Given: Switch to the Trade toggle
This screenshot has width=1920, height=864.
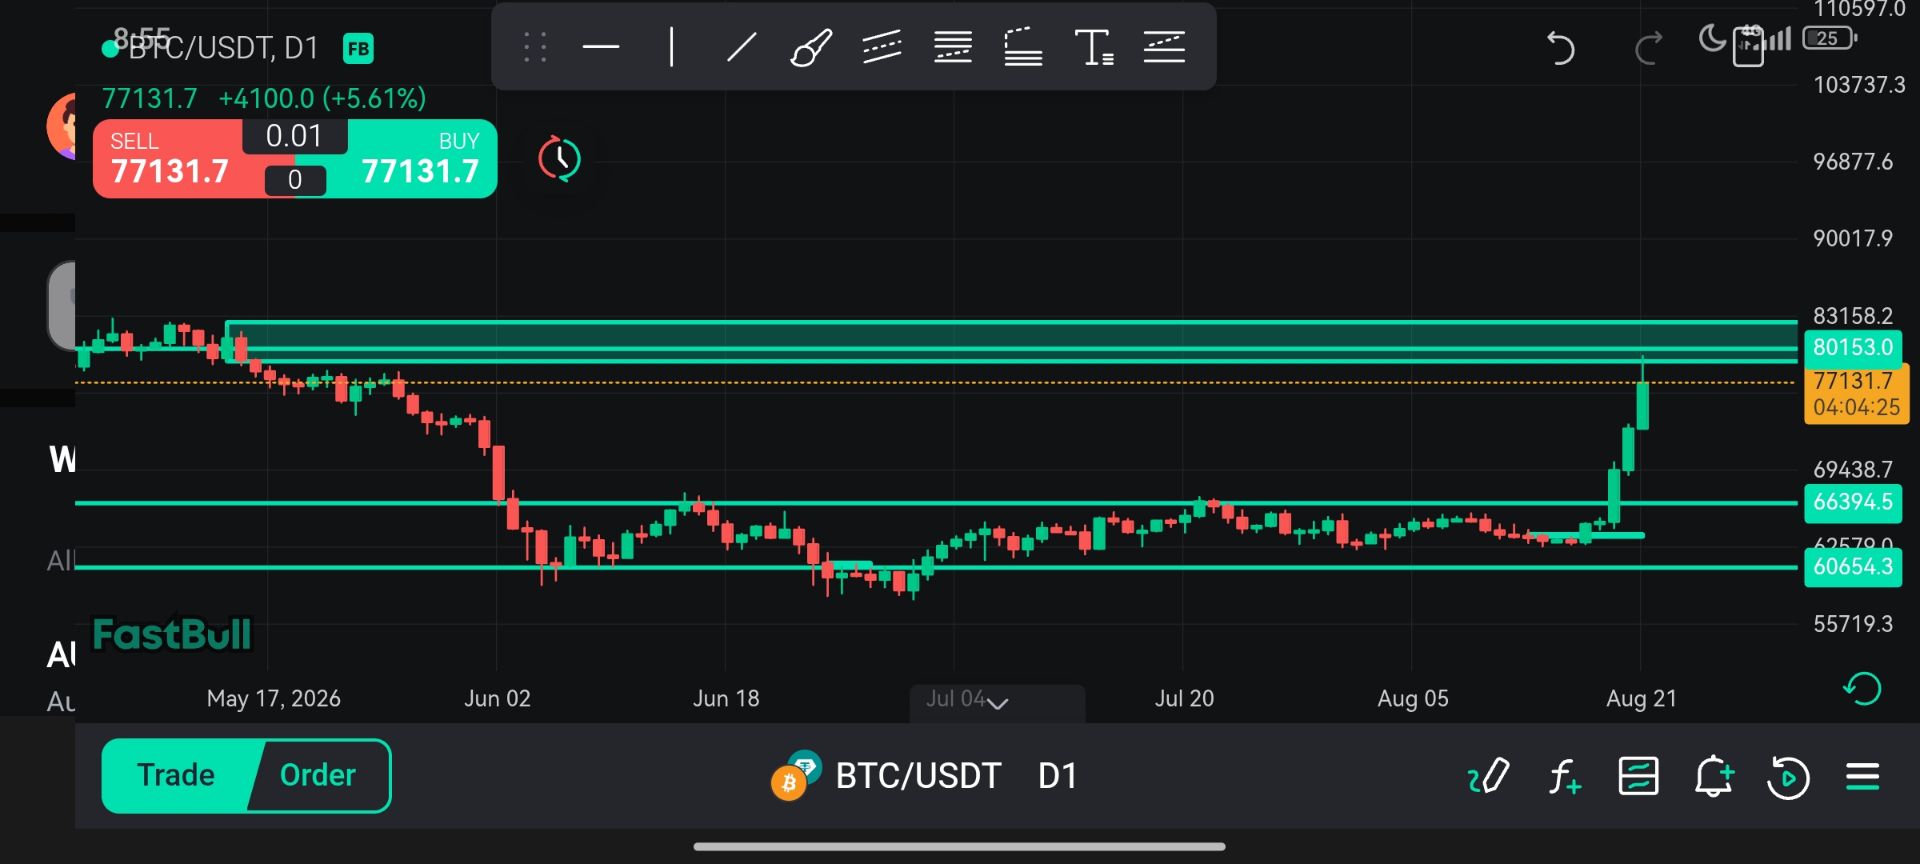Looking at the screenshot, I should point(176,775).
